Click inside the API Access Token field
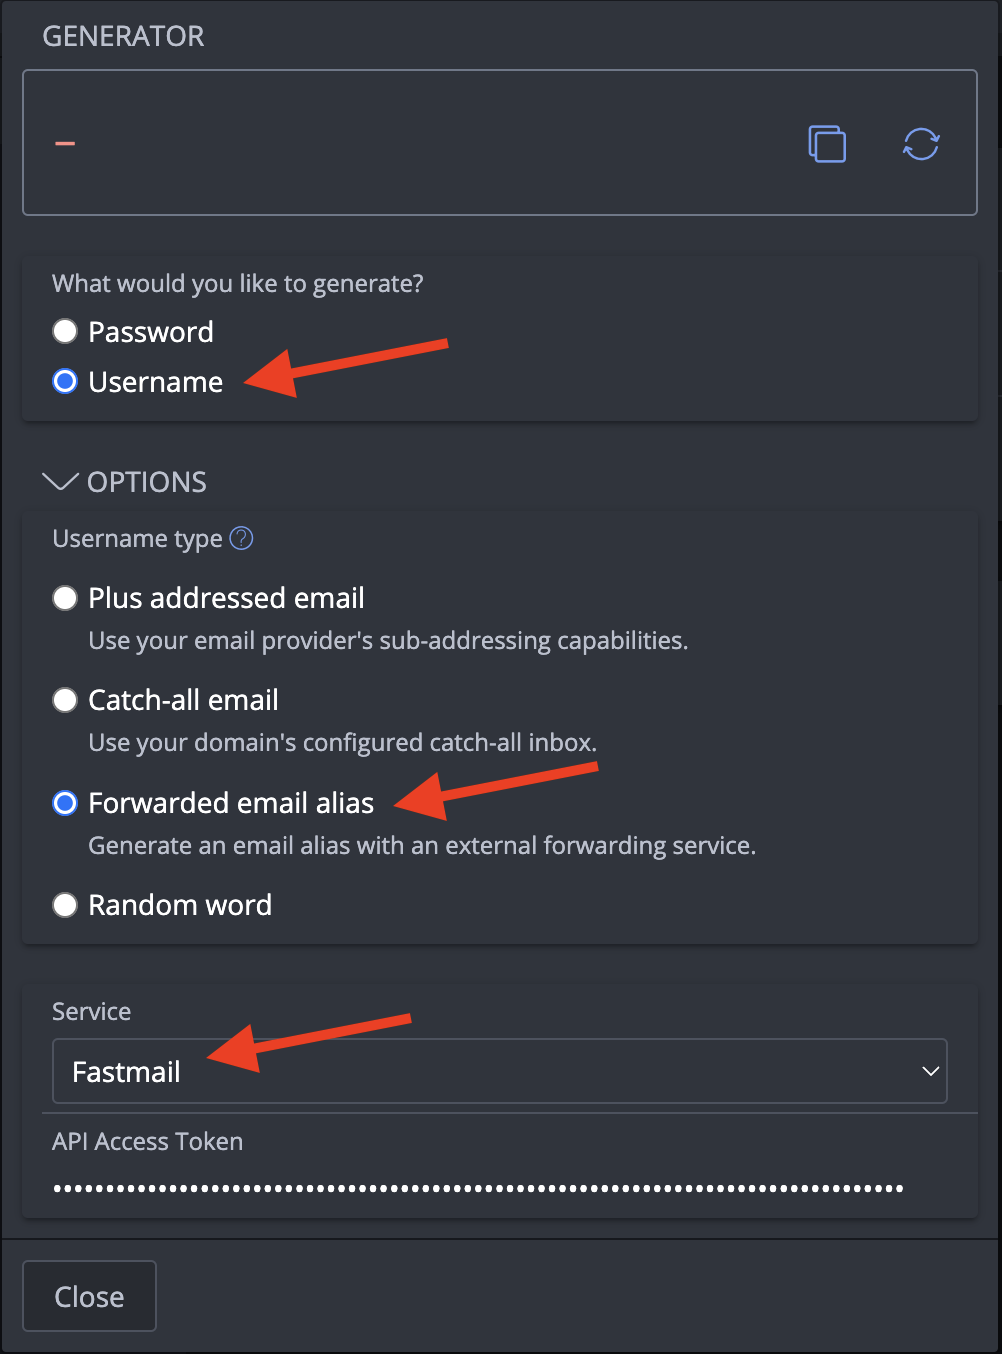The image size is (1002, 1354). point(478,1187)
